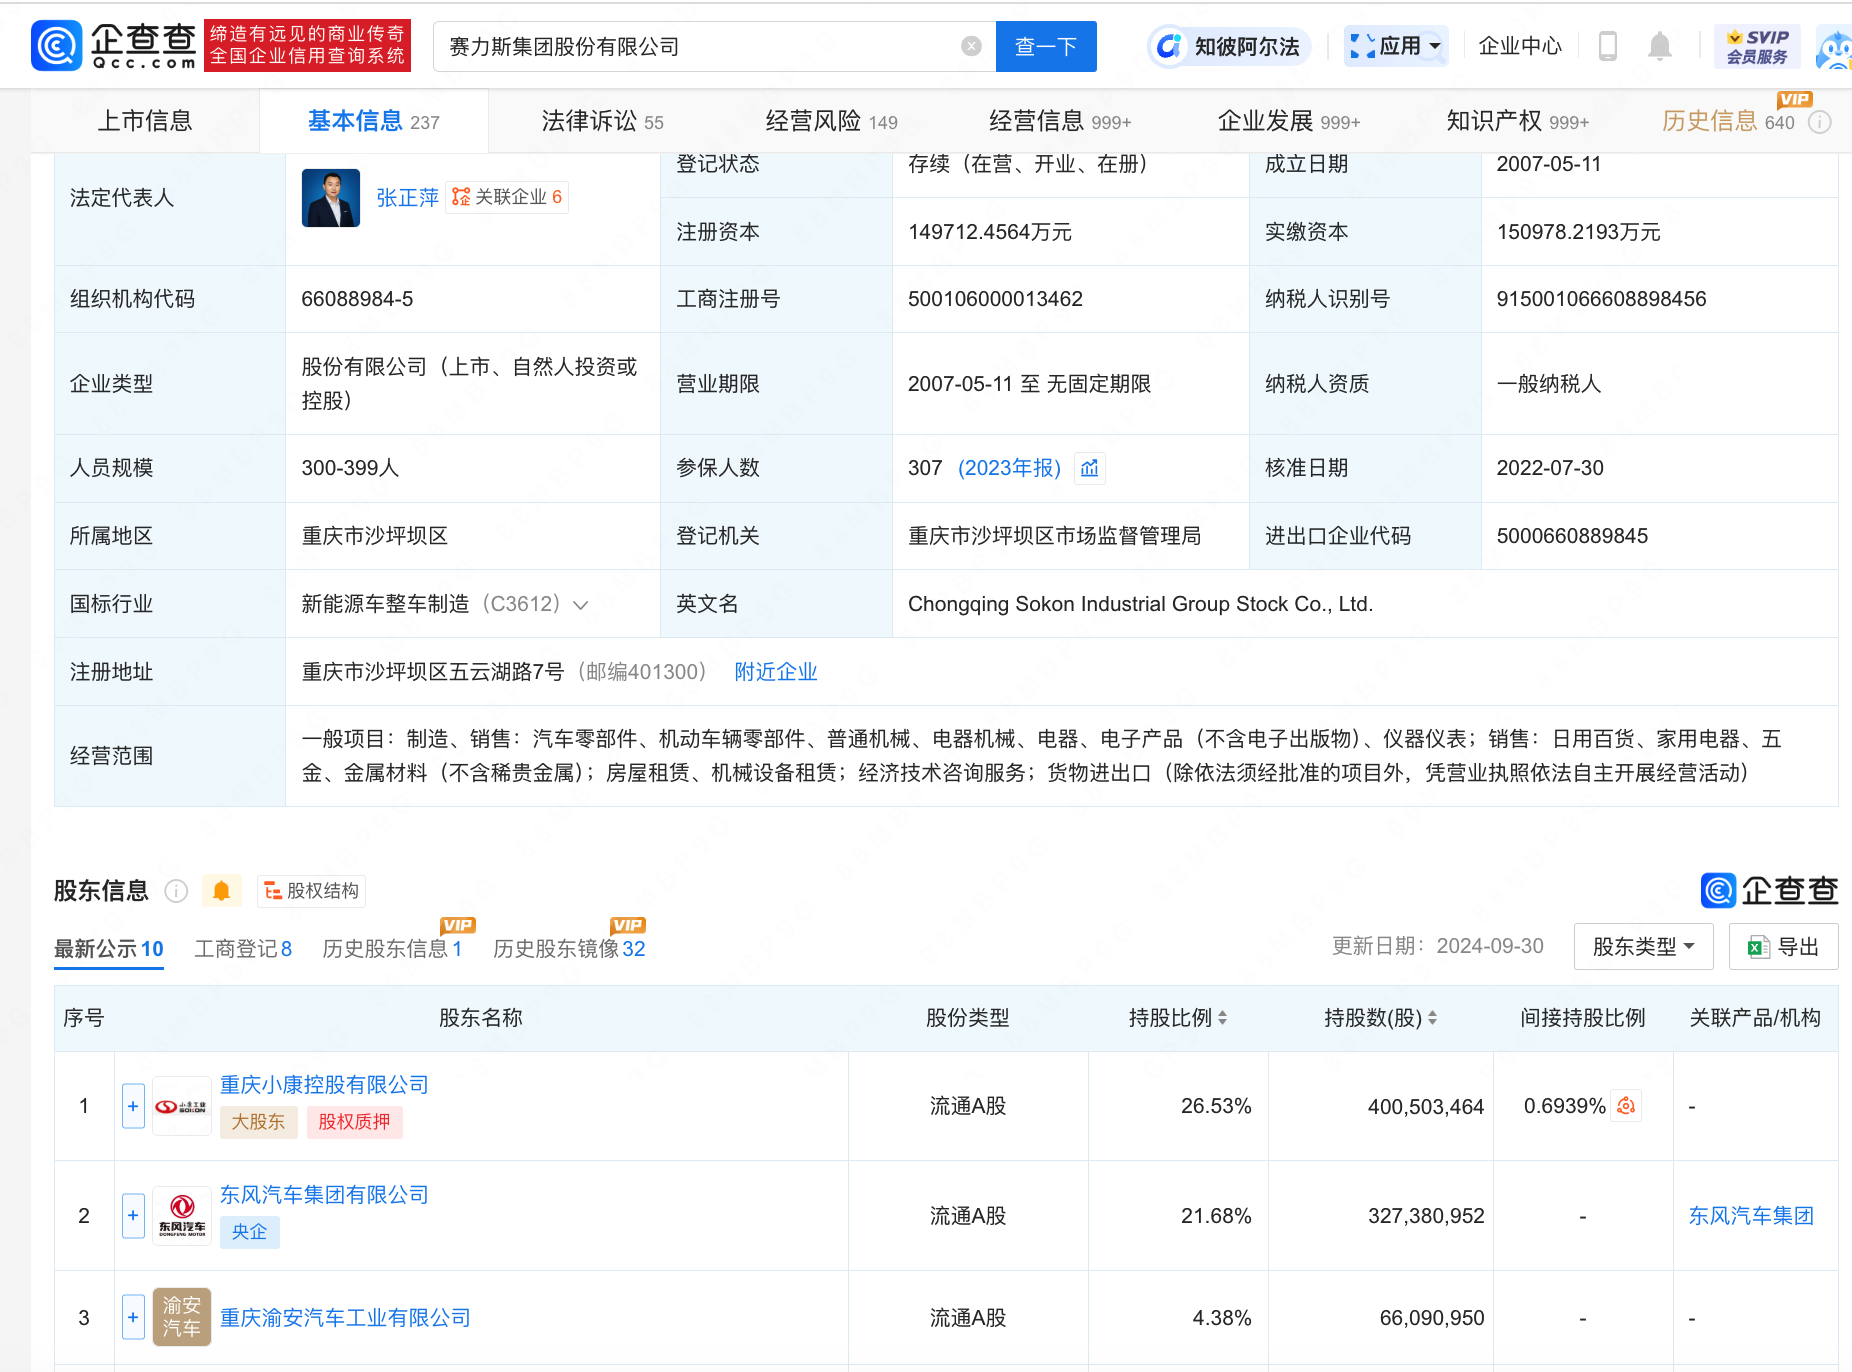
Task: Expand the 国标行业 classification chevron
Action: click(580, 605)
